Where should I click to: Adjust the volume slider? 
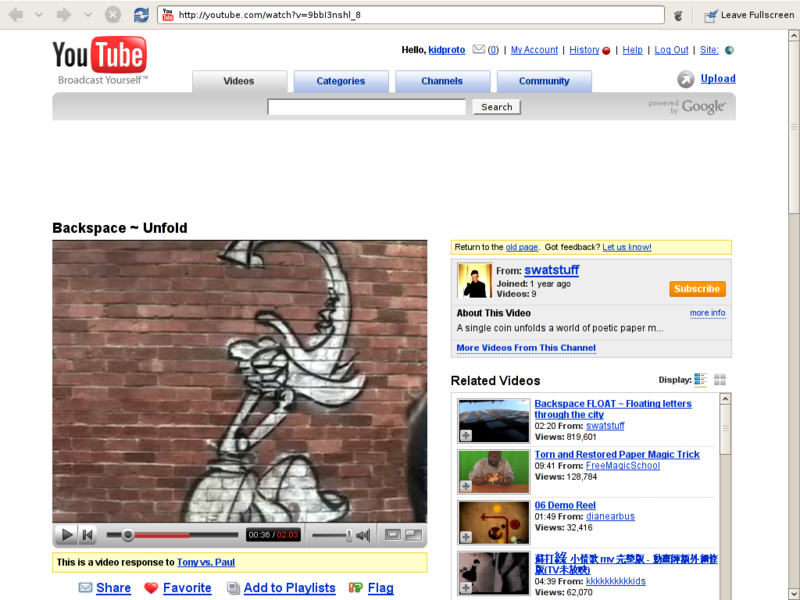[x=332, y=535]
